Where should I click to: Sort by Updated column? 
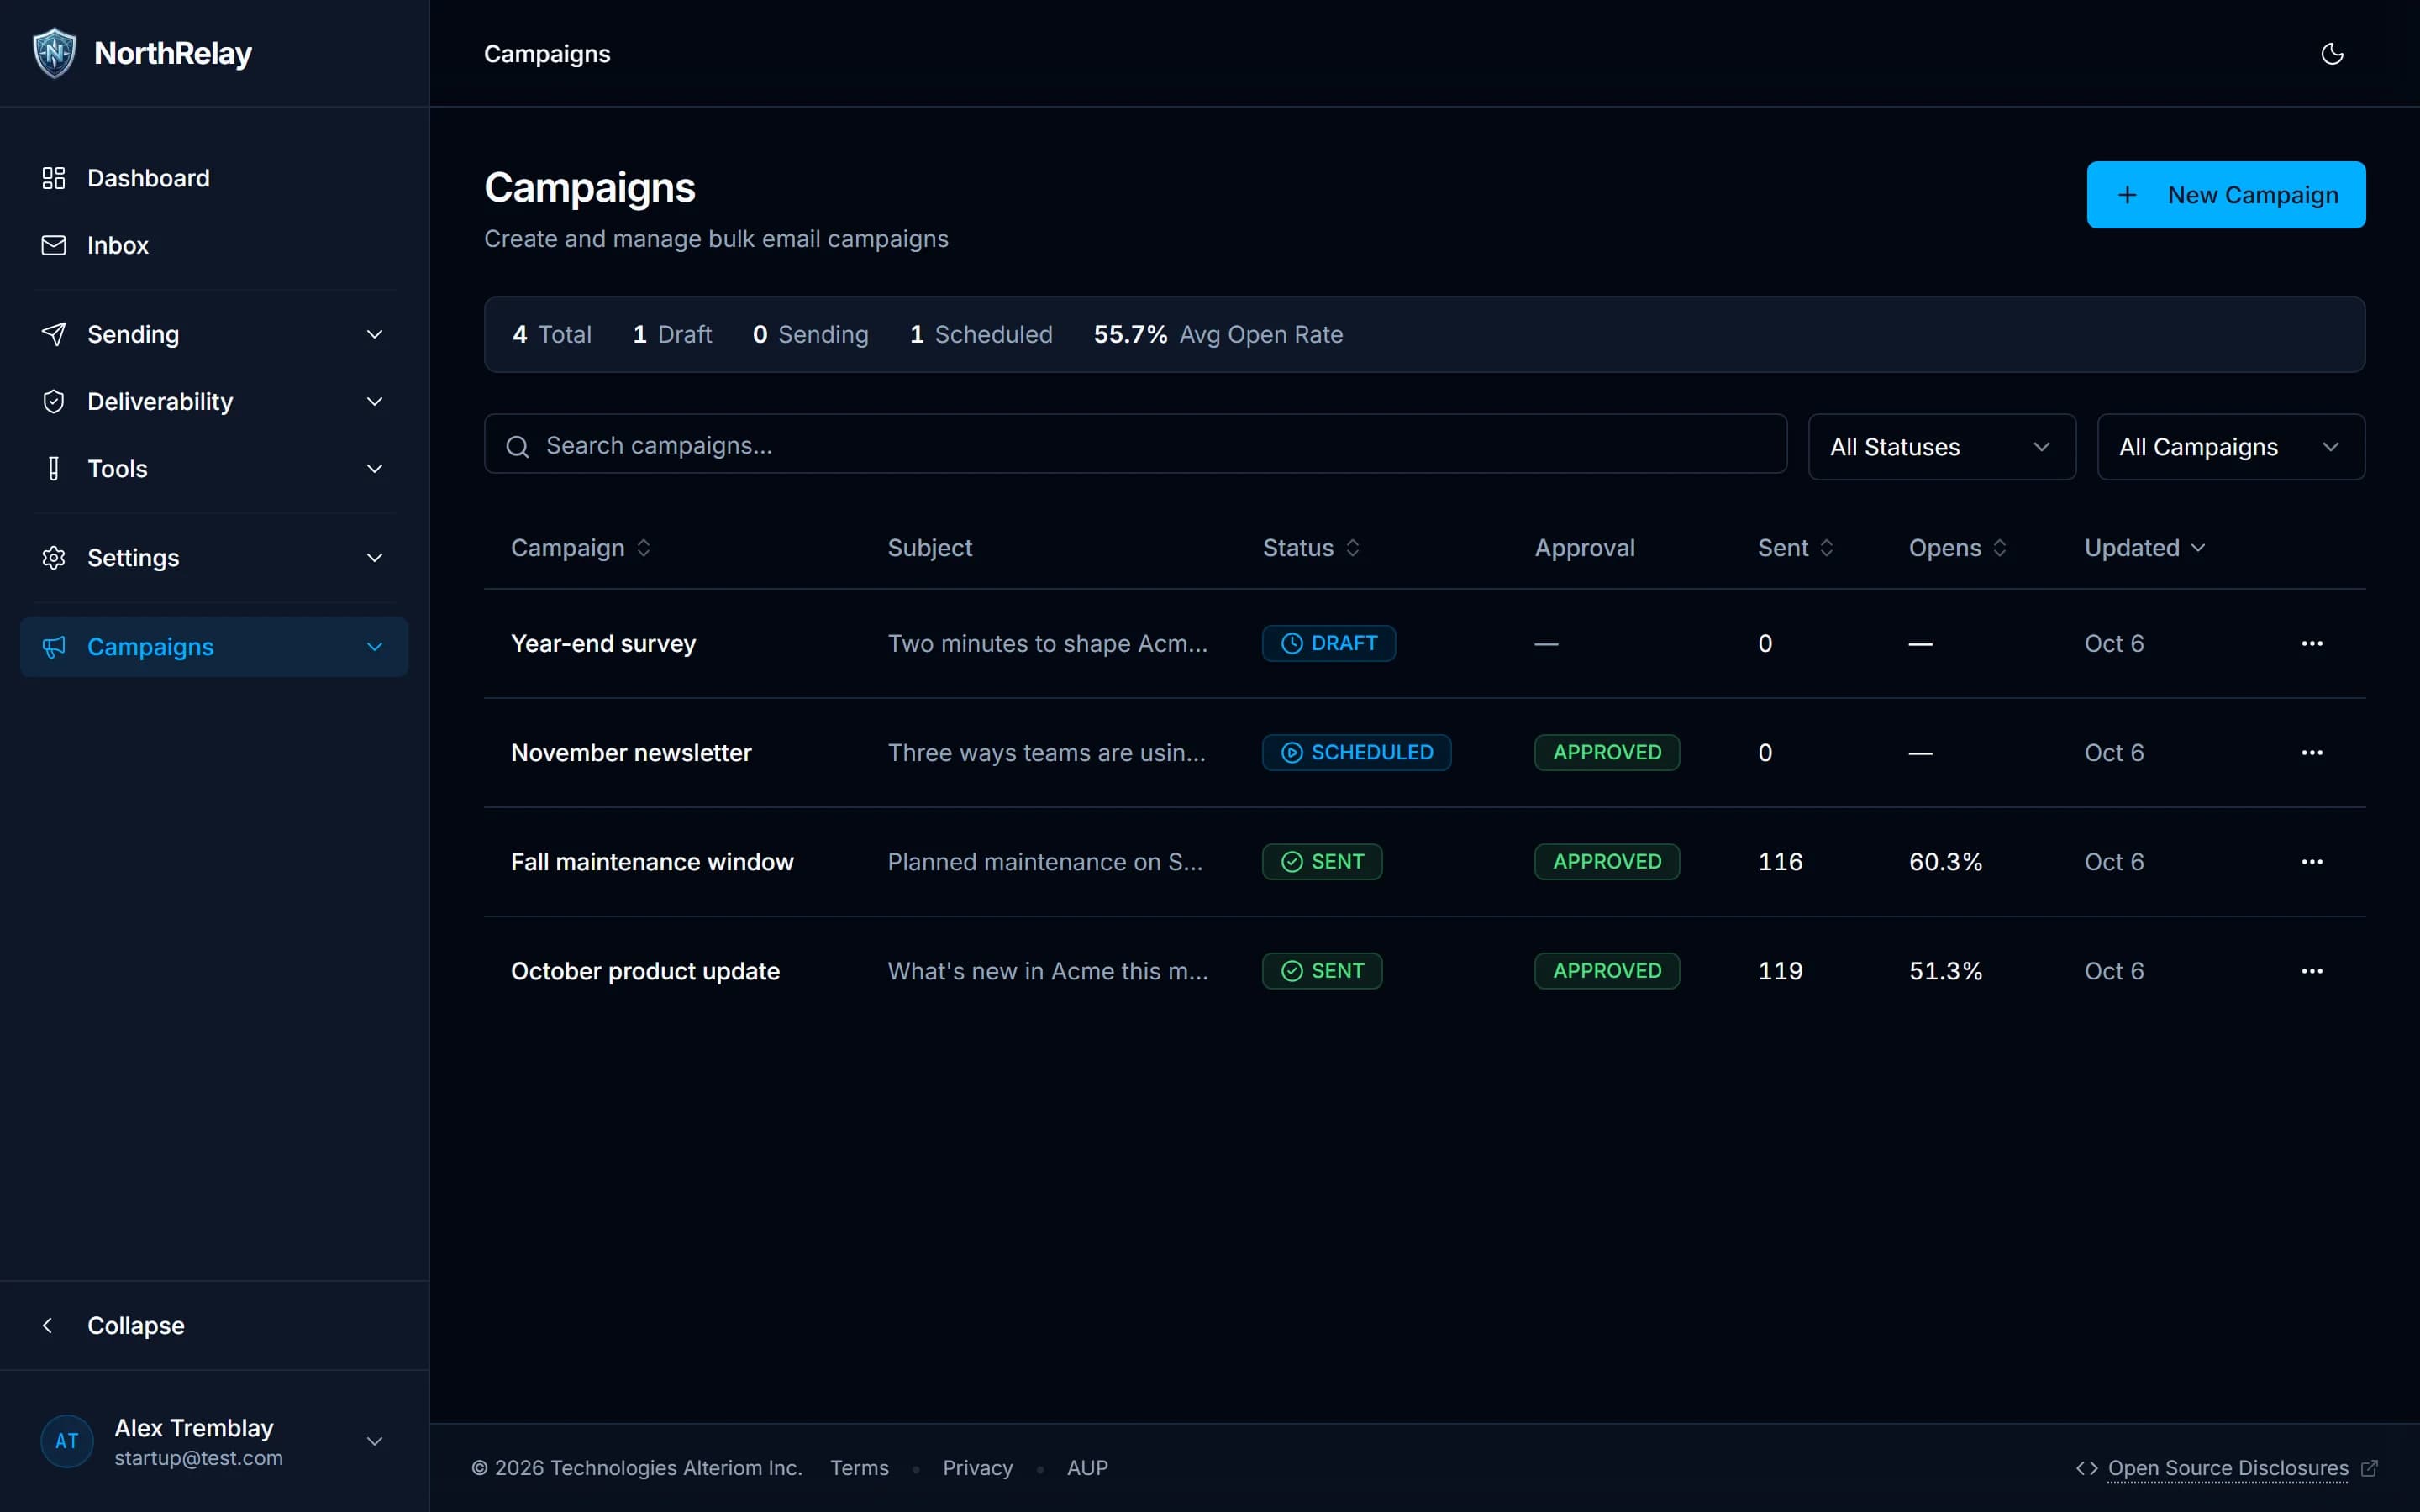pos(2144,547)
